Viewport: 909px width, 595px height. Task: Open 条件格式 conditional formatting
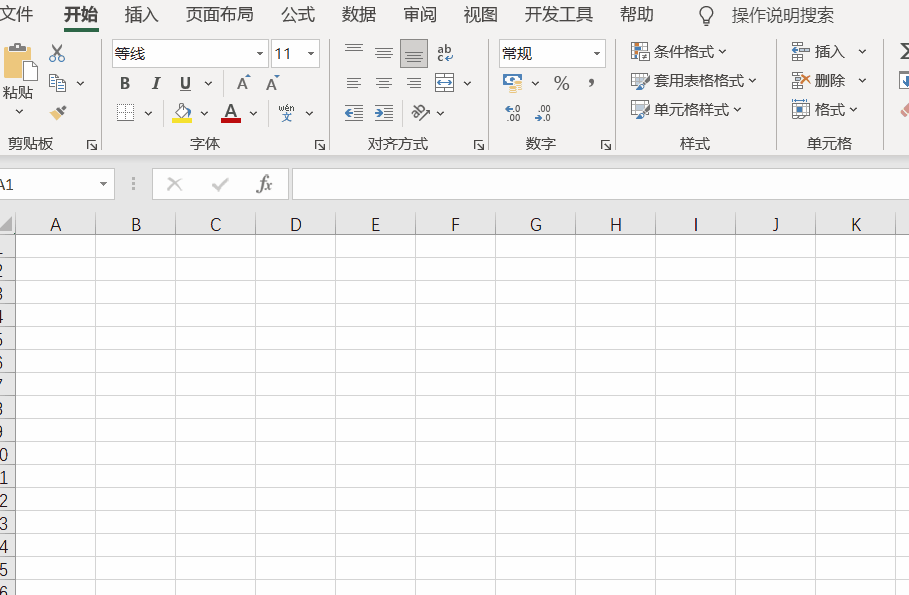coord(678,52)
